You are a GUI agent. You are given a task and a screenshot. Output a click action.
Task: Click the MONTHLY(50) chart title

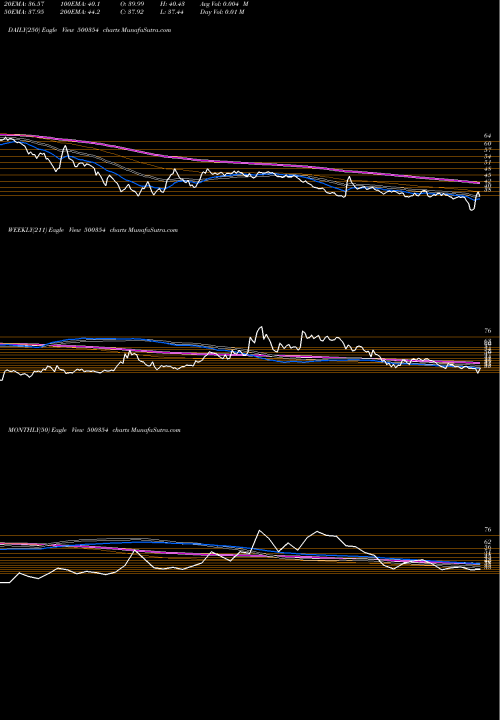click(x=94, y=430)
